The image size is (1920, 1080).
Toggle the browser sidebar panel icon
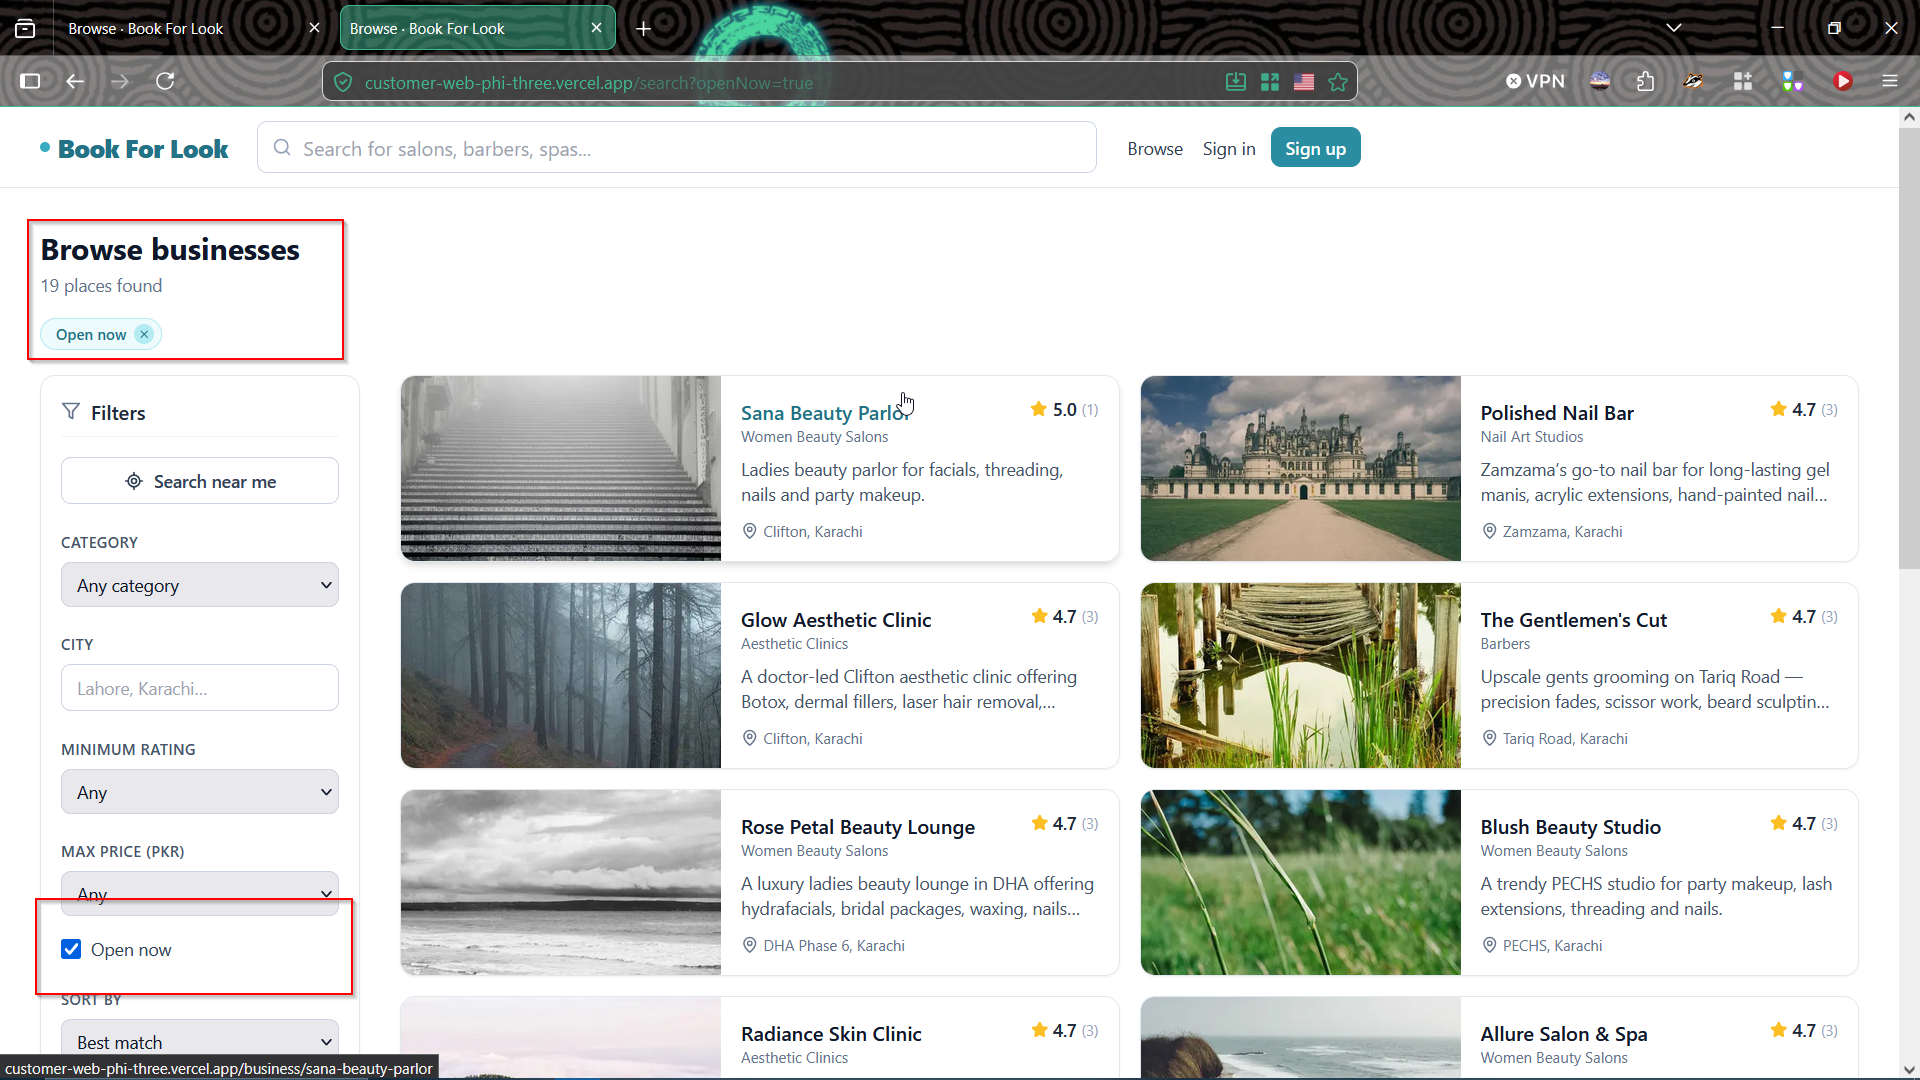point(30,81)
